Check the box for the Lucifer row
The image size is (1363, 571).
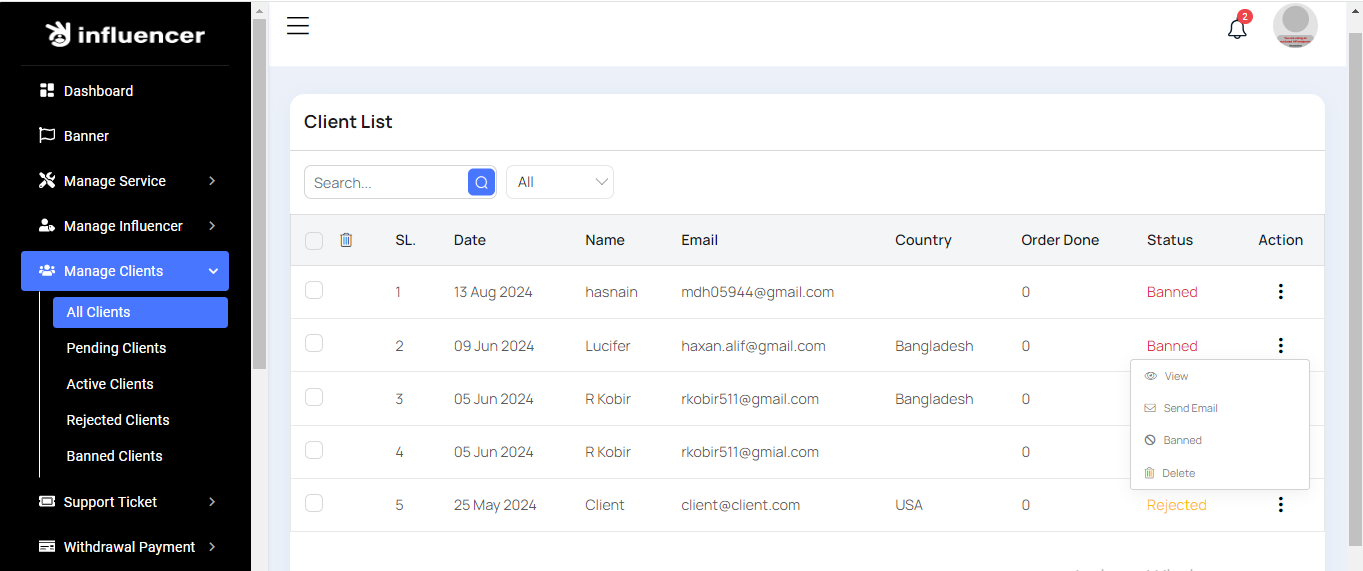[314, 343]
